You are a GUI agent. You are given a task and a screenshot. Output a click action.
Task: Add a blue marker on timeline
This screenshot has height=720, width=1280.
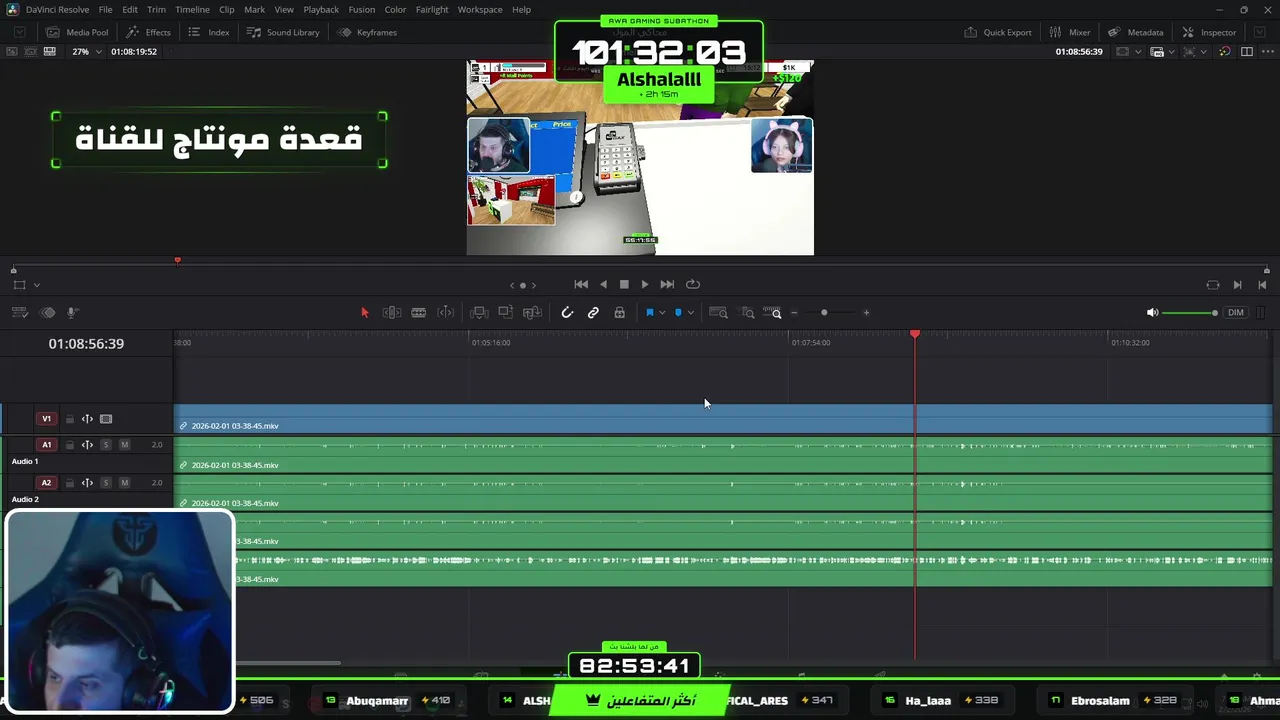[678, 313]
